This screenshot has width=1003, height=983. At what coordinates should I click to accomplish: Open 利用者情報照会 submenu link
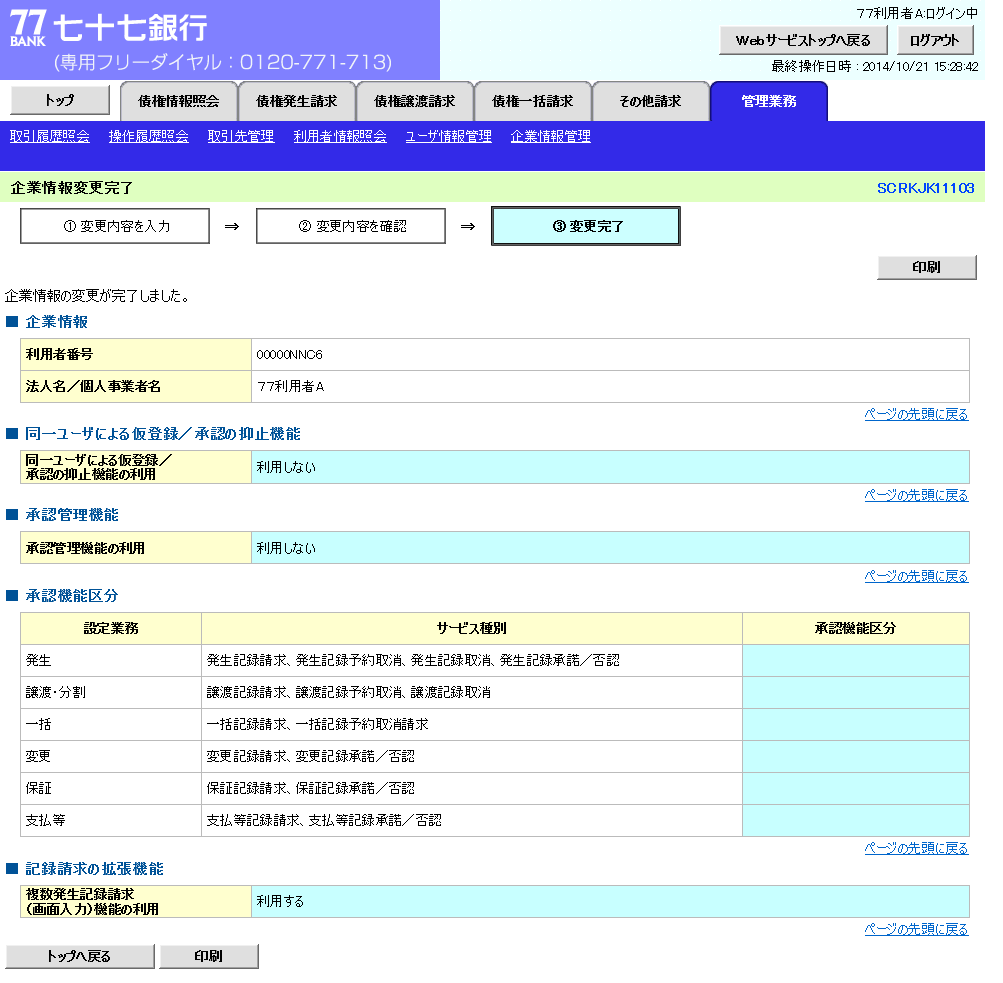tap(340, 136)
